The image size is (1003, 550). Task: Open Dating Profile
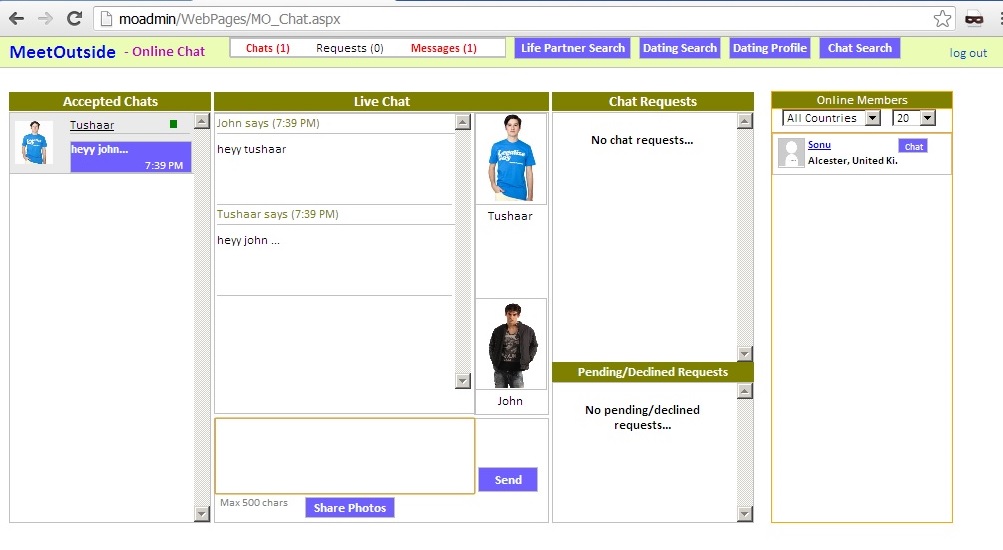click(x=770, y=48)
